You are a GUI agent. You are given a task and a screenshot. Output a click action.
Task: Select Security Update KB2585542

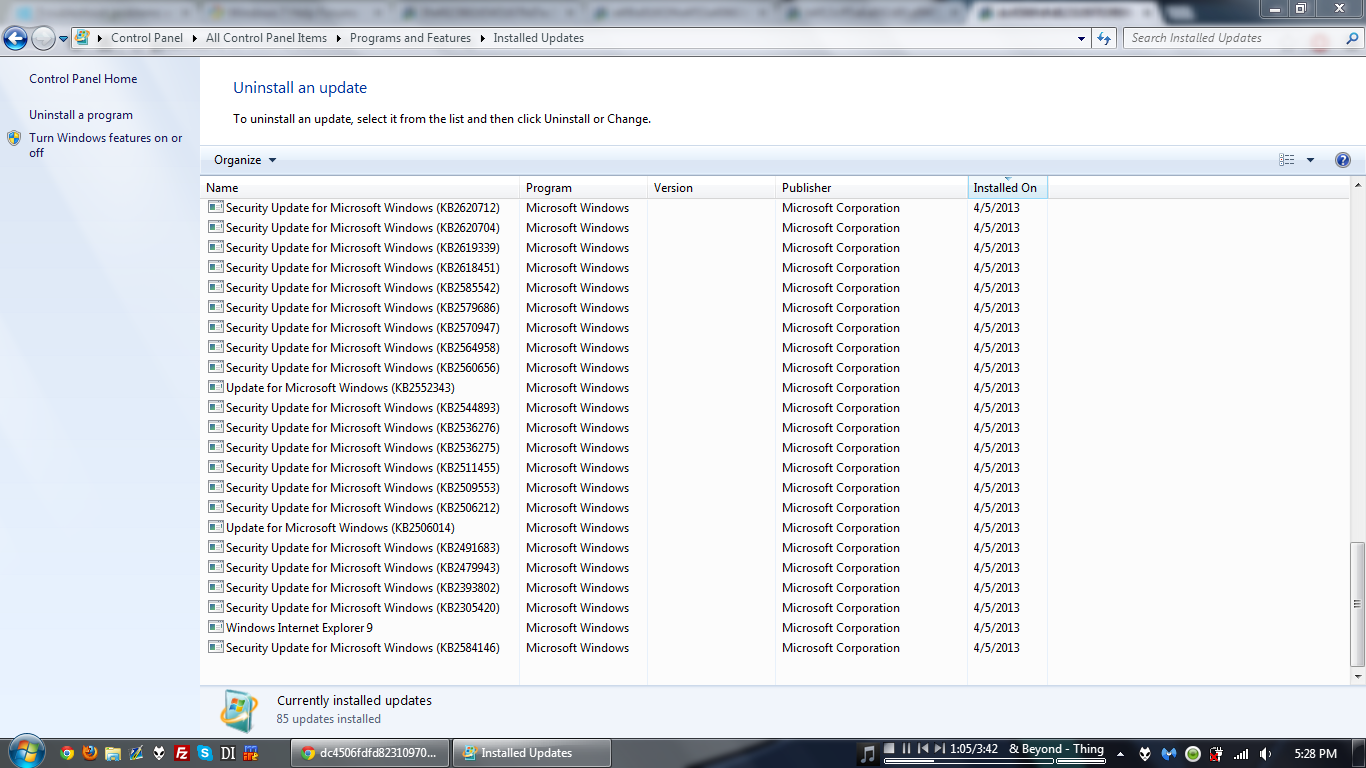pyautogui.click(x=626, y=288)
